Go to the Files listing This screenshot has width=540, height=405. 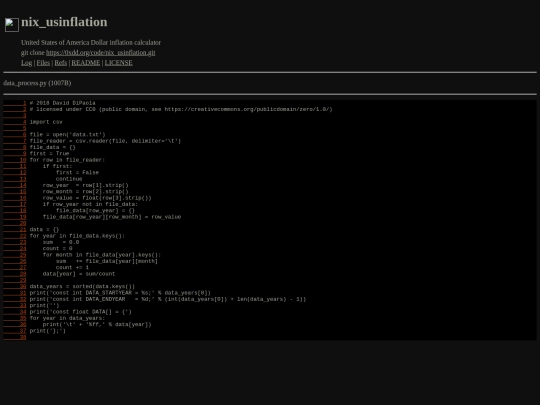click(43, 63)
